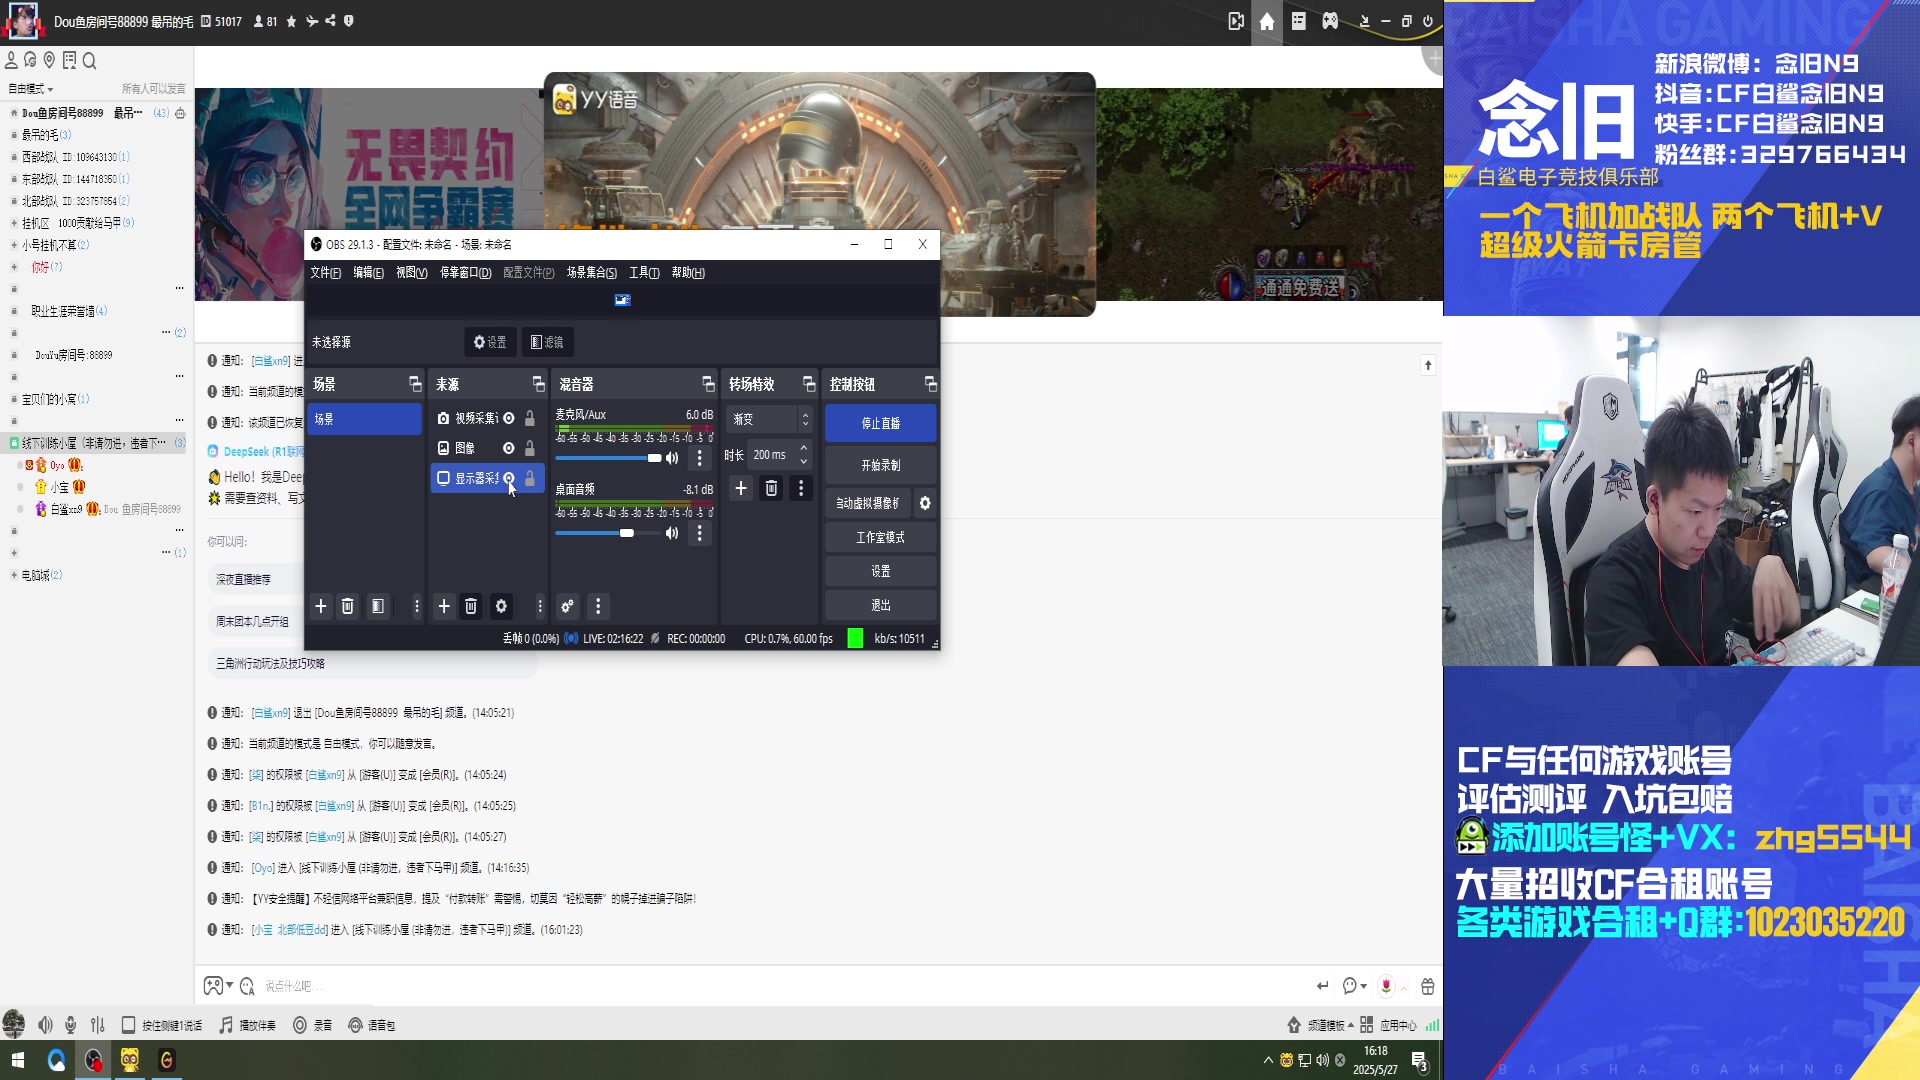Open 麦克风/Aux three-dot options menu
The height and width of the screenshot is (1080, 1920).
tap(700, 458)
